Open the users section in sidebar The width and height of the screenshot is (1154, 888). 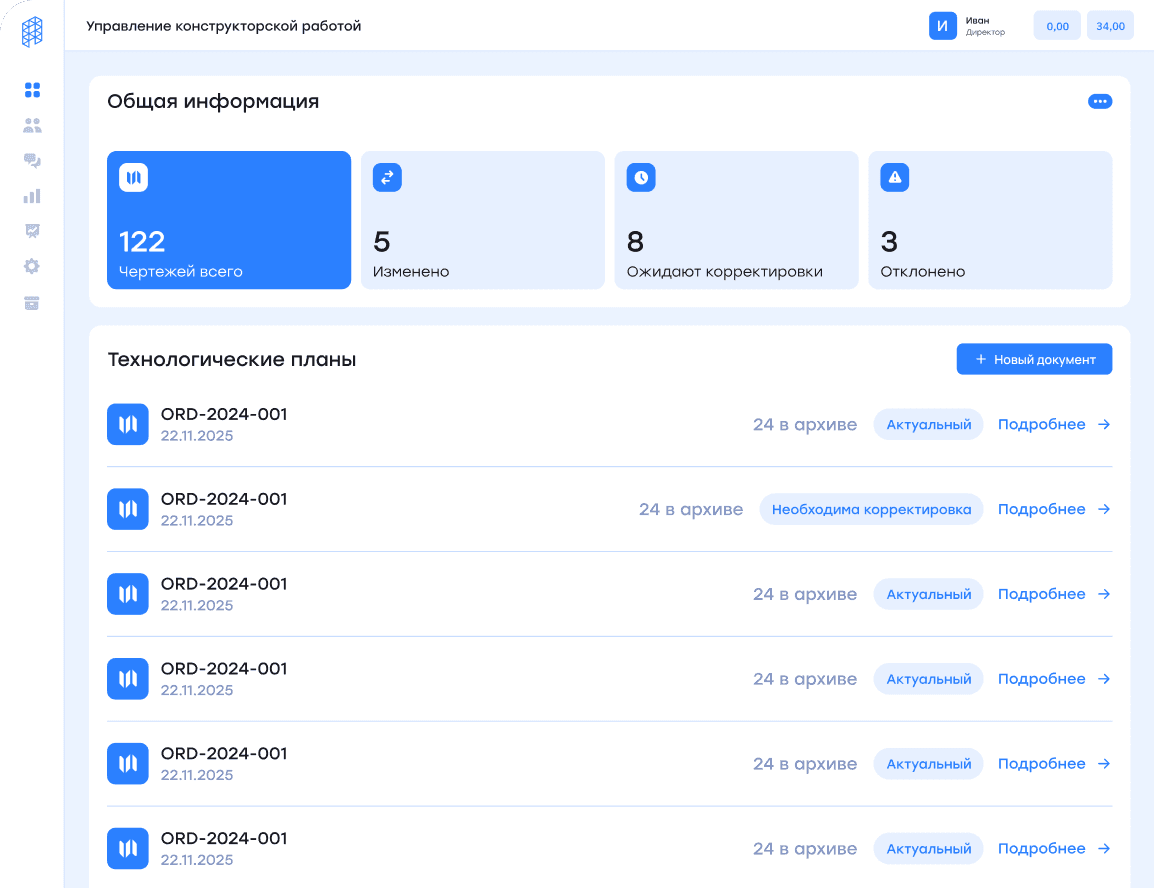(32, 126)
